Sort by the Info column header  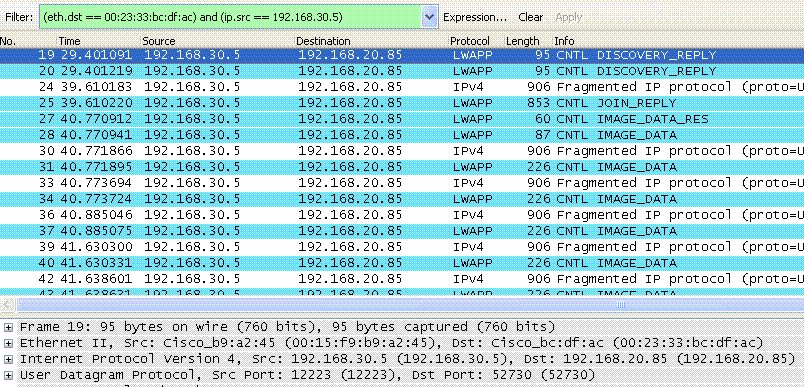click(678, 41)
